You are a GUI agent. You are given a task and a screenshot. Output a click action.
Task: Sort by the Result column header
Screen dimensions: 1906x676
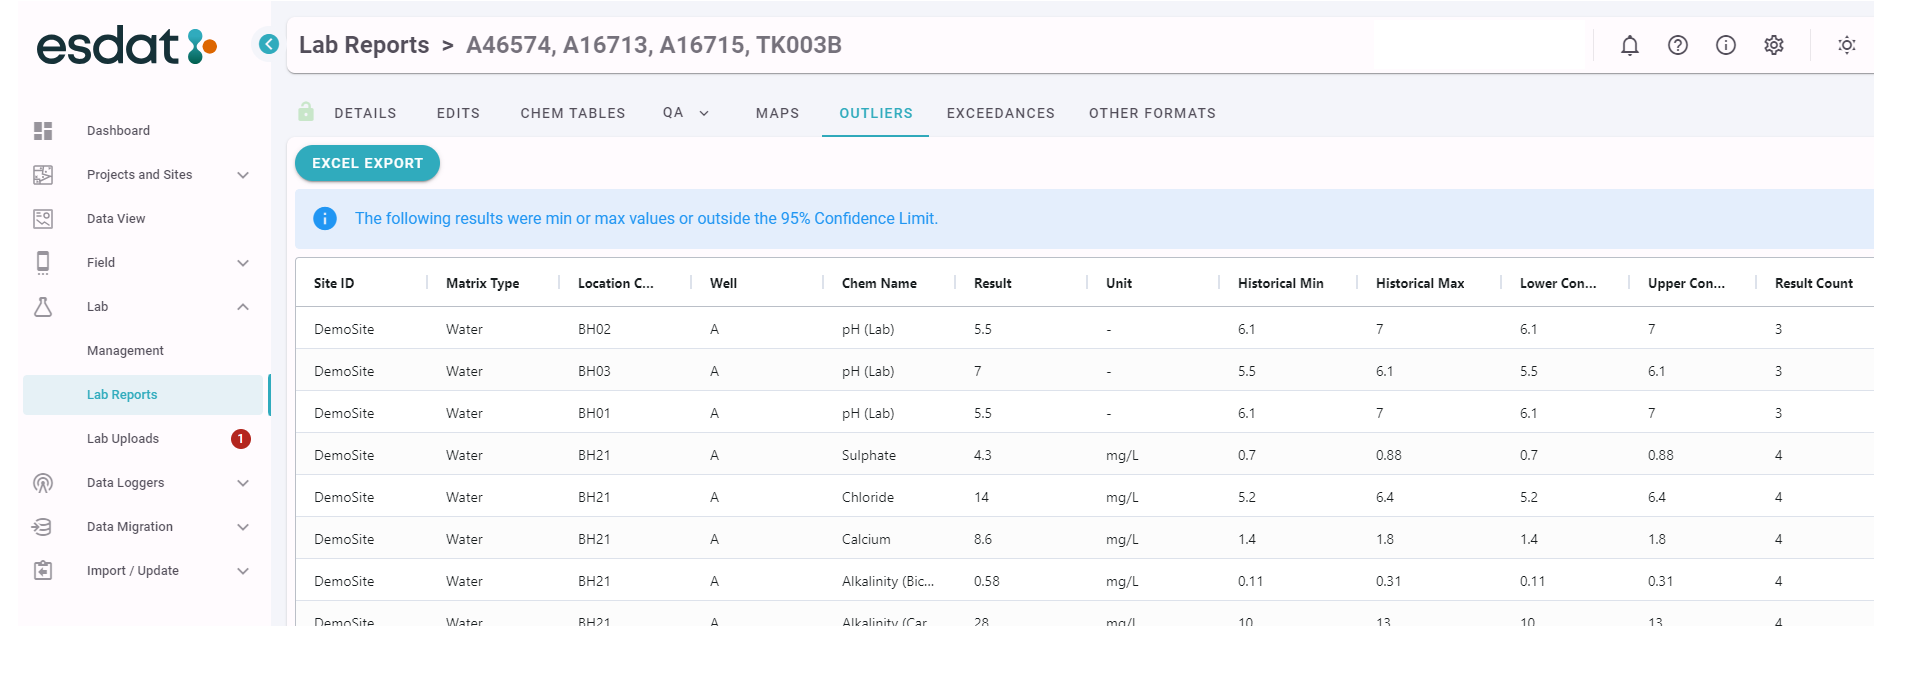point(993,283)
